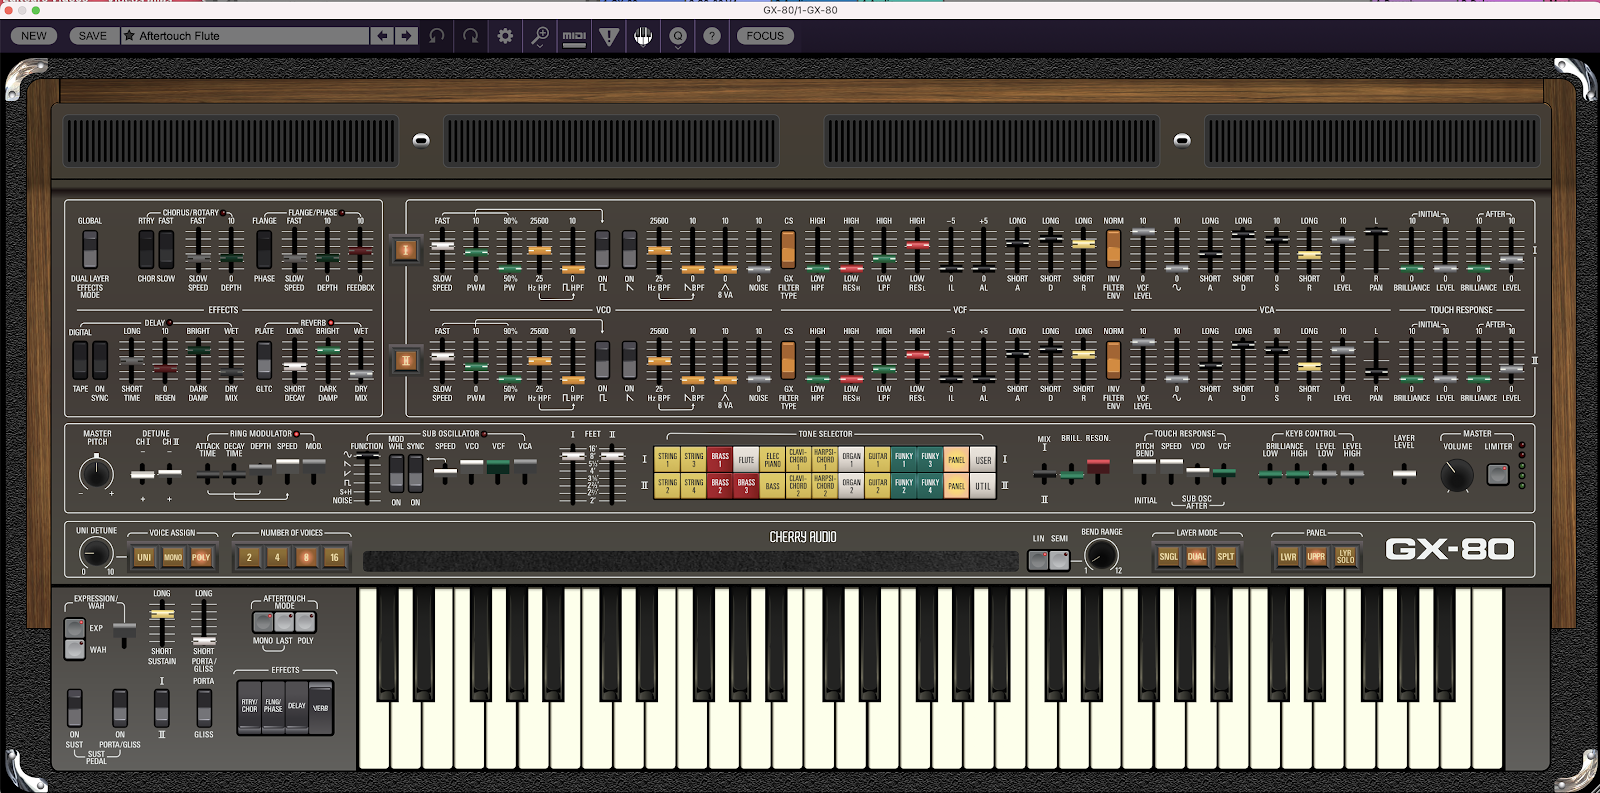Image resolution: width=1600 pixels, height=793 pixels.
Task: Toggle the DELAY effects rocker
Action: [297, 707]
